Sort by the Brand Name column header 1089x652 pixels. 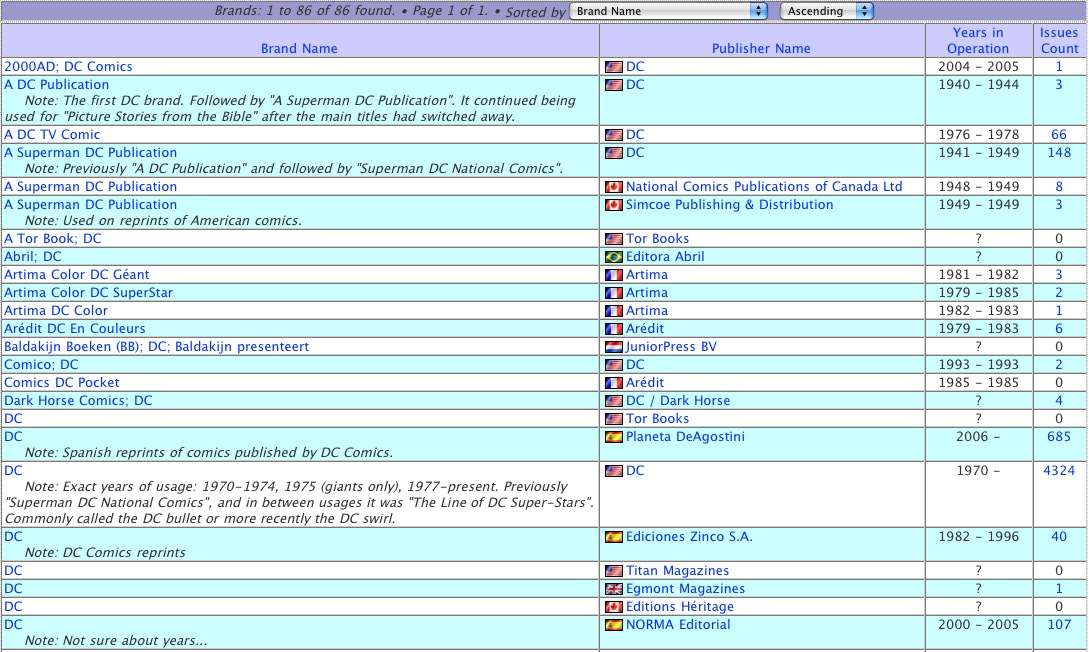click(299, 48)
